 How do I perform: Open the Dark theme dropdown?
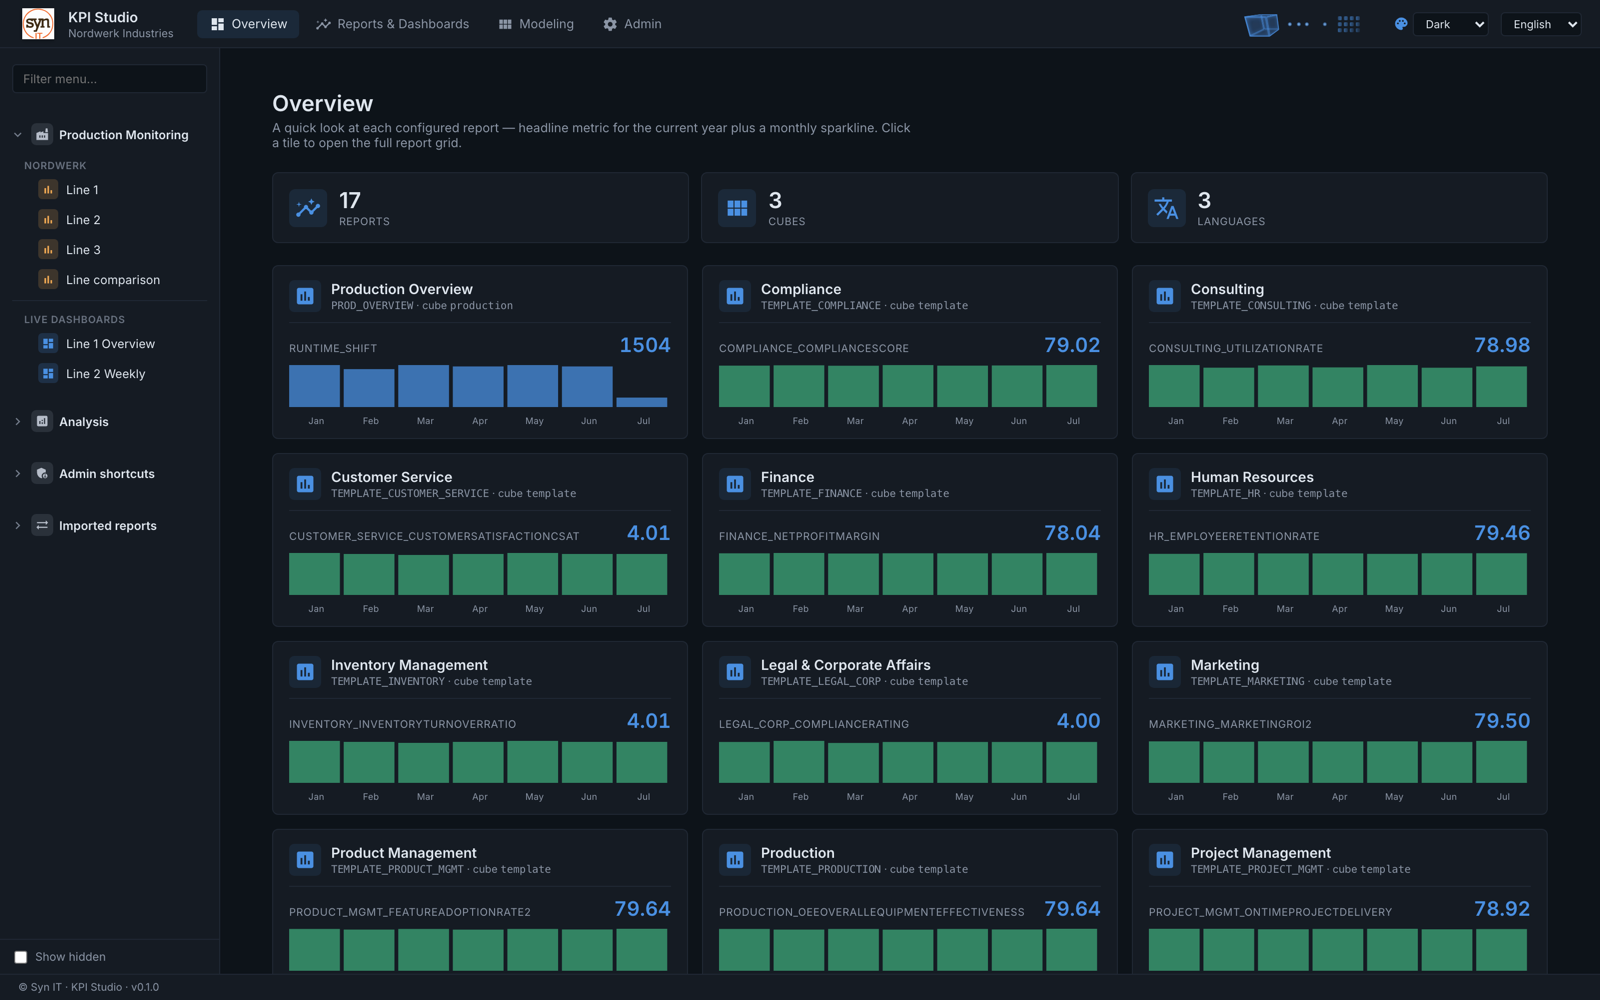pyautogui.click(x=1451, y=24)
